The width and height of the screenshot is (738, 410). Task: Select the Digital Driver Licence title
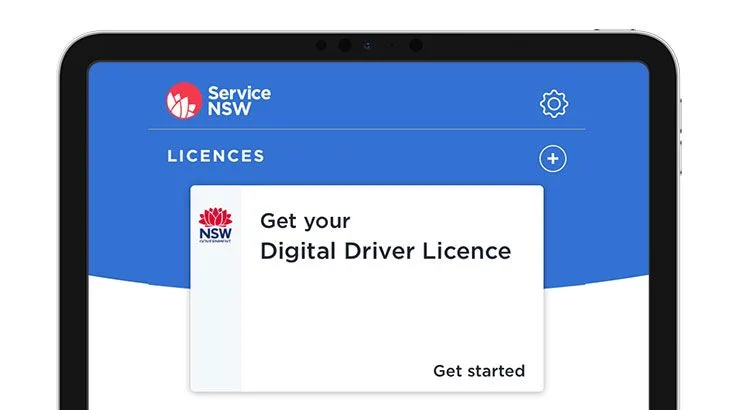click(385, 251)
